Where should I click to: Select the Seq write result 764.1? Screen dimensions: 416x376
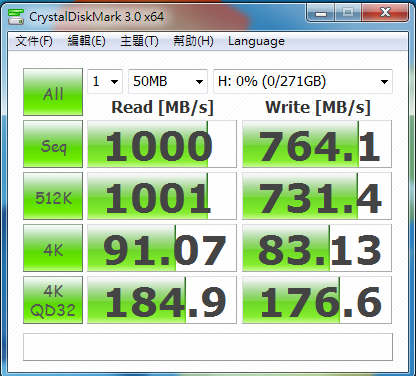[317, 144]
